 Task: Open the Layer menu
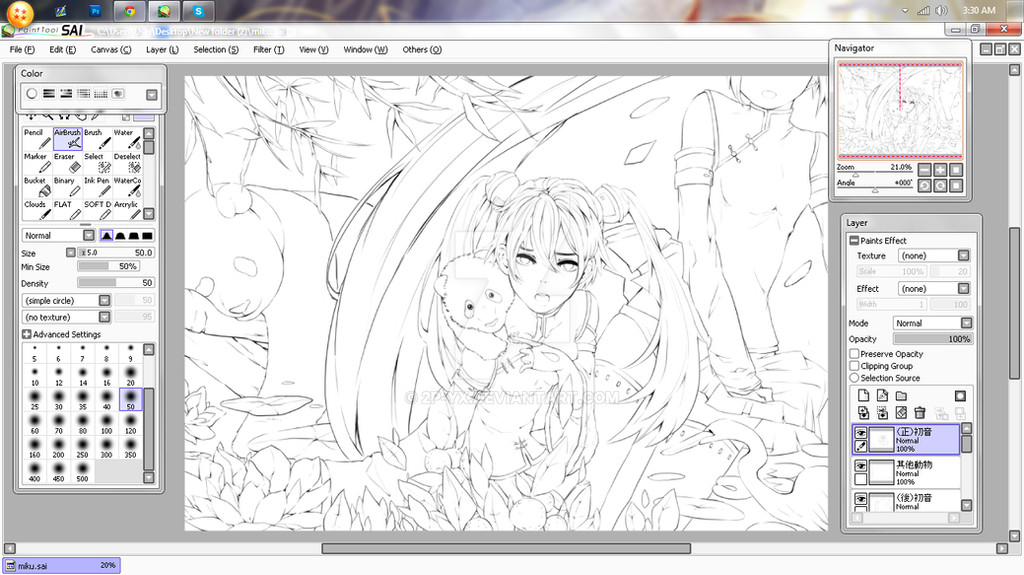[x=162, y=50]
